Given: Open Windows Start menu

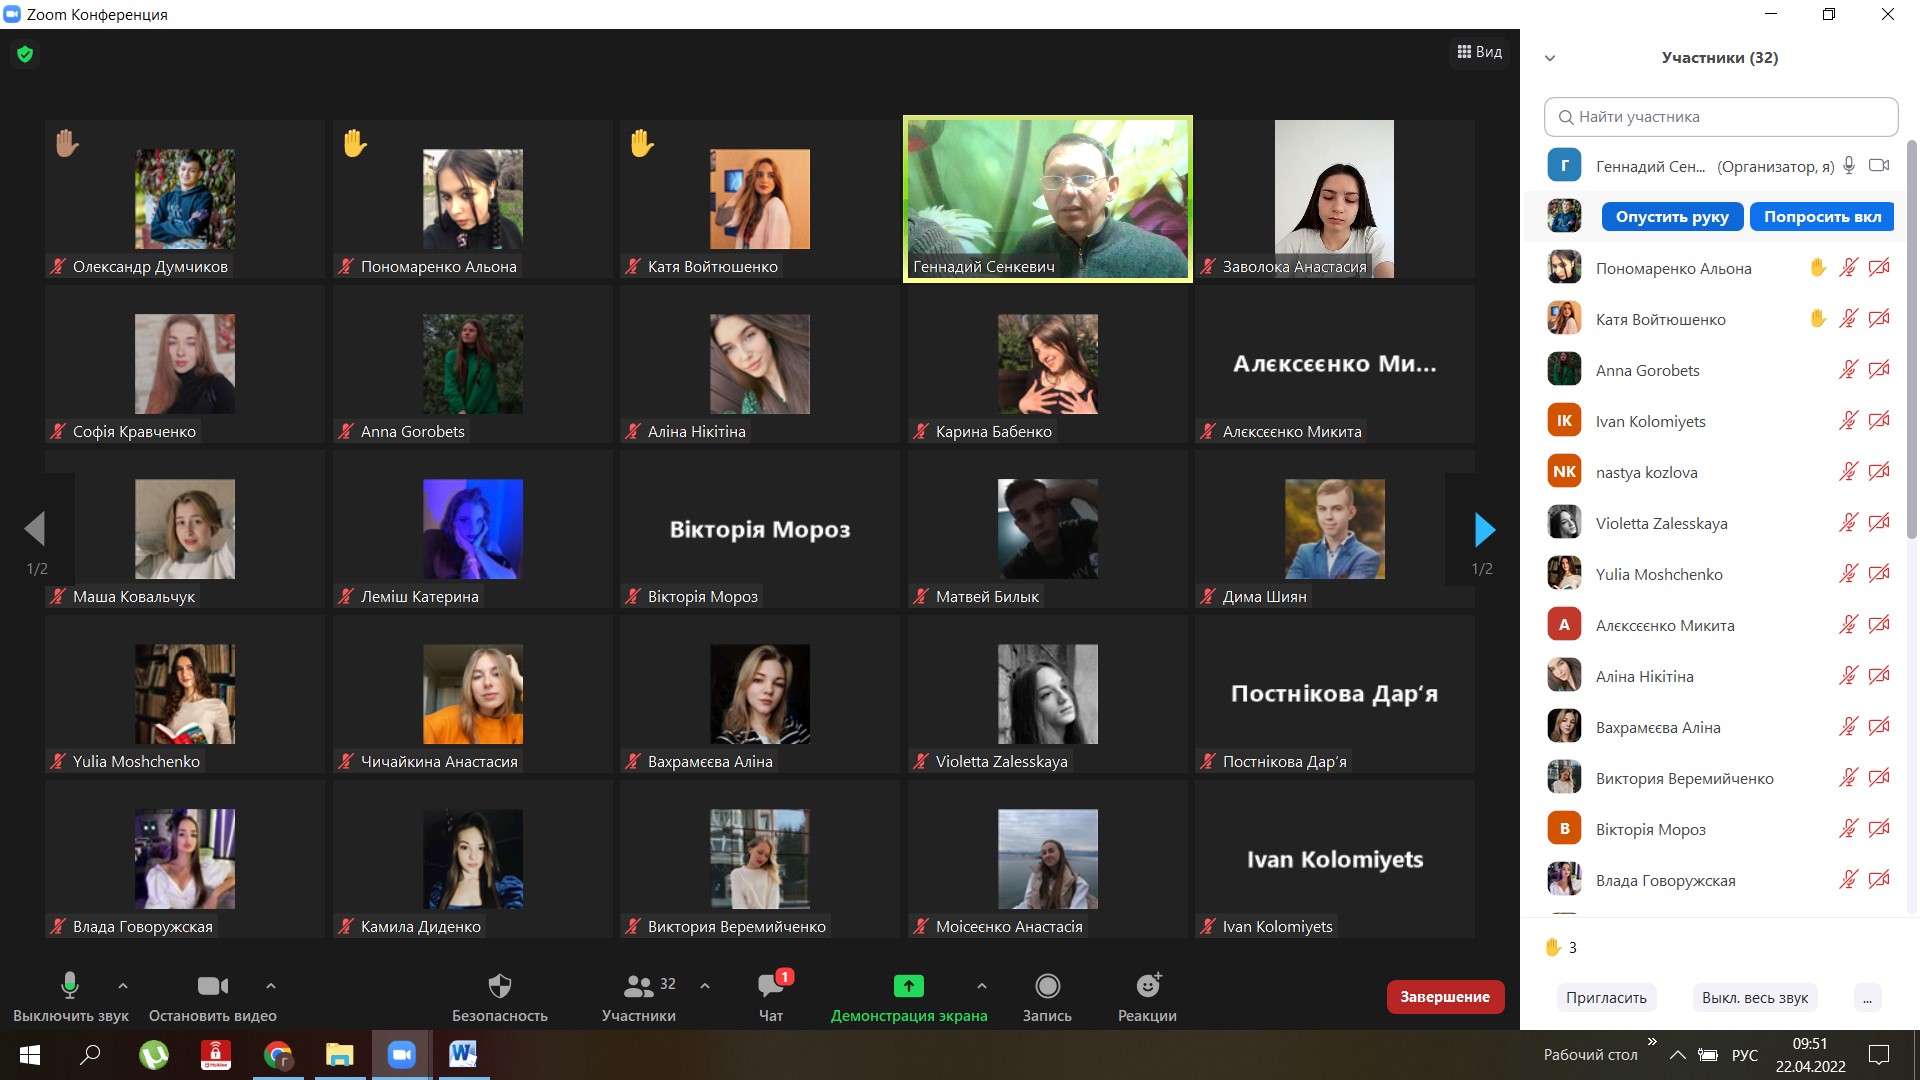Looking at the screenshot, I should [30, 1055].
